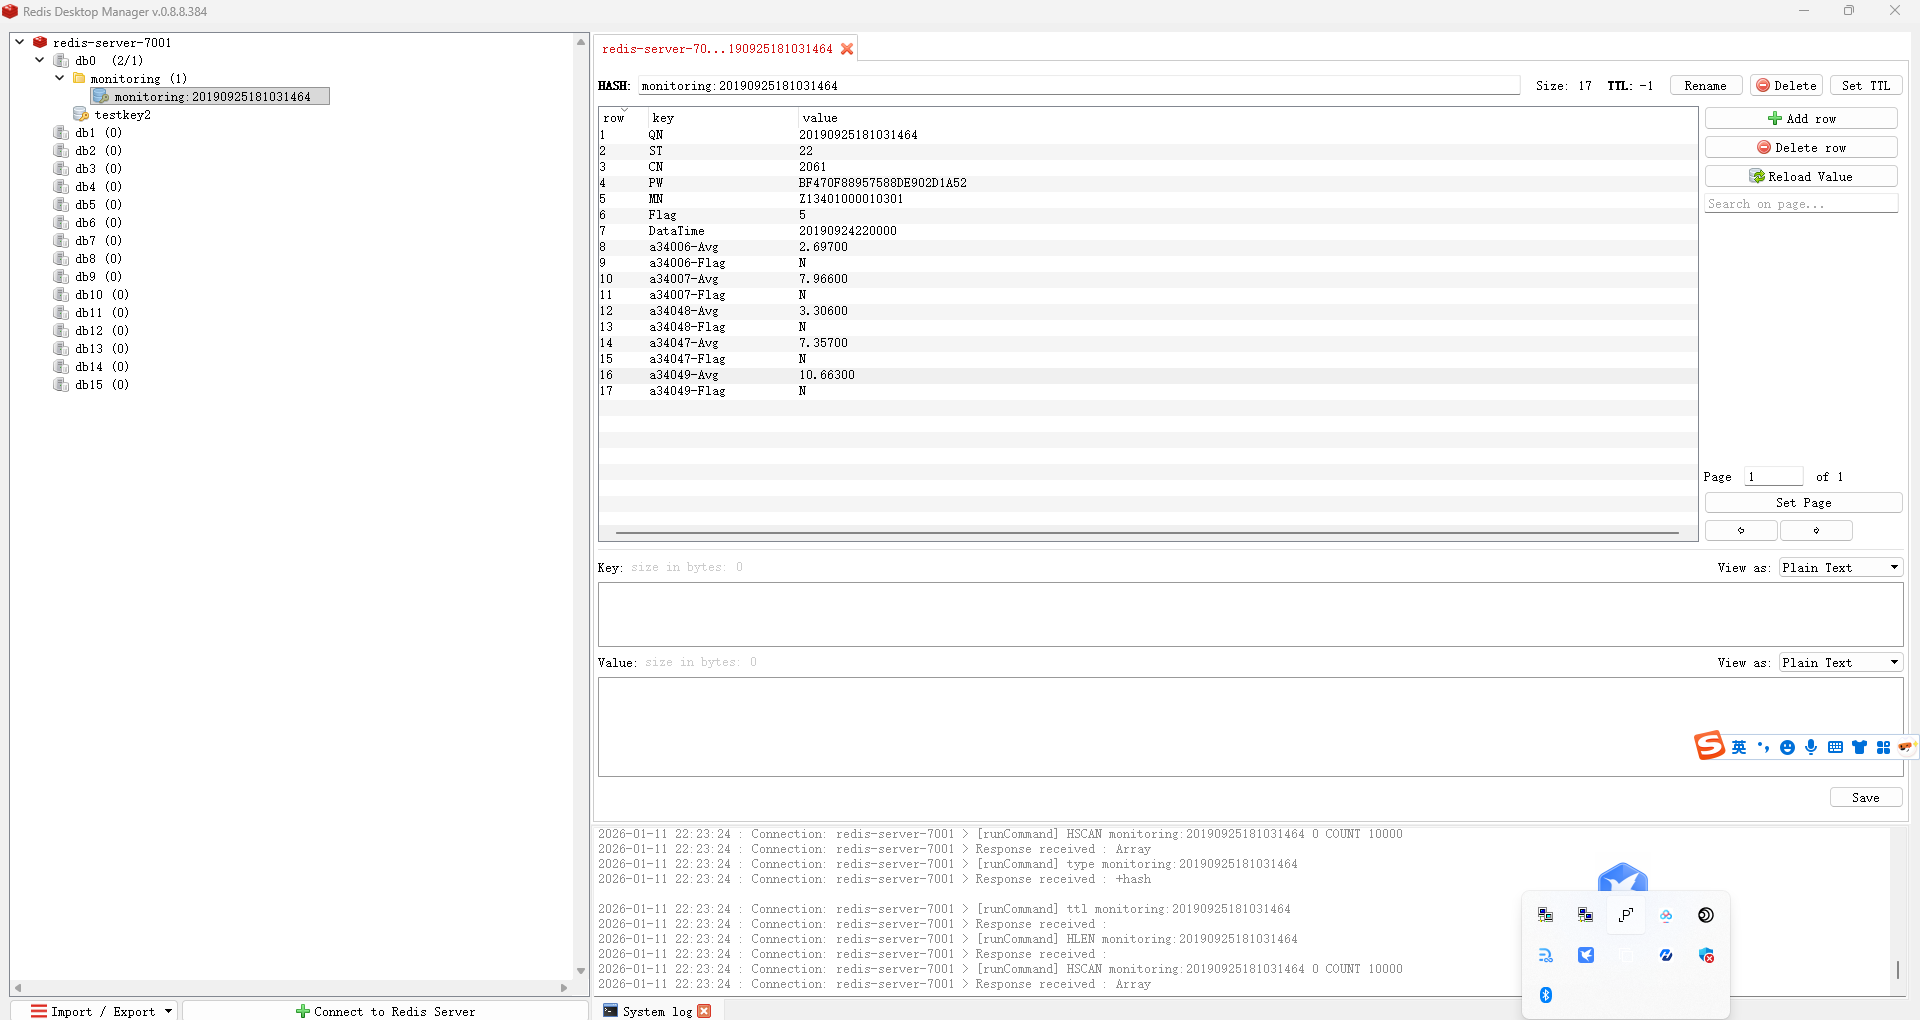Open Sogou skin shirt icon

[x=1859, y=747]
